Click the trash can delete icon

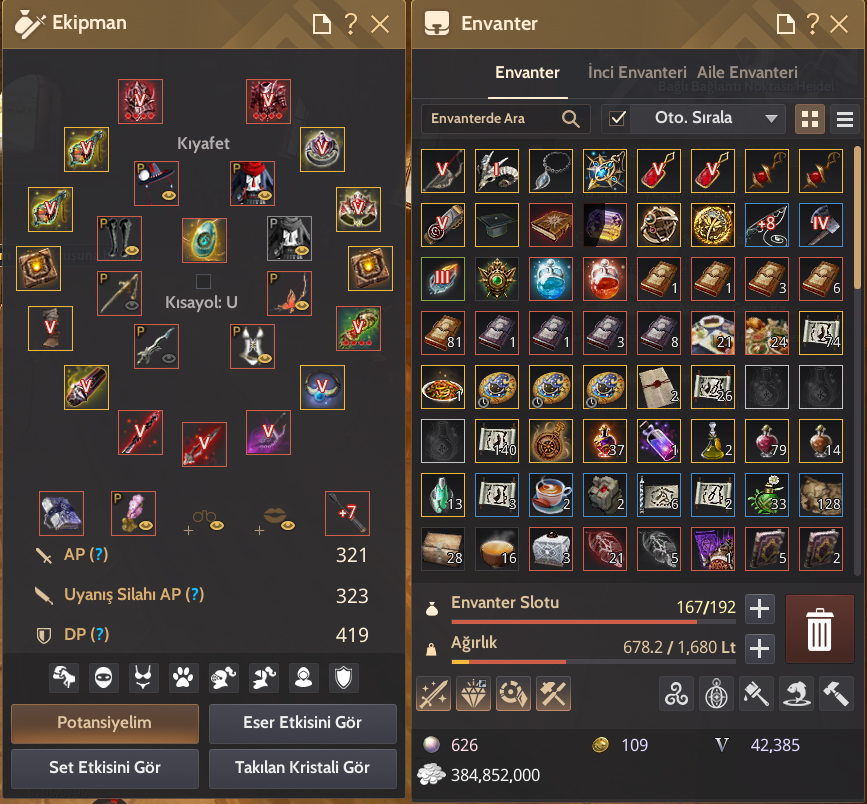819,629
